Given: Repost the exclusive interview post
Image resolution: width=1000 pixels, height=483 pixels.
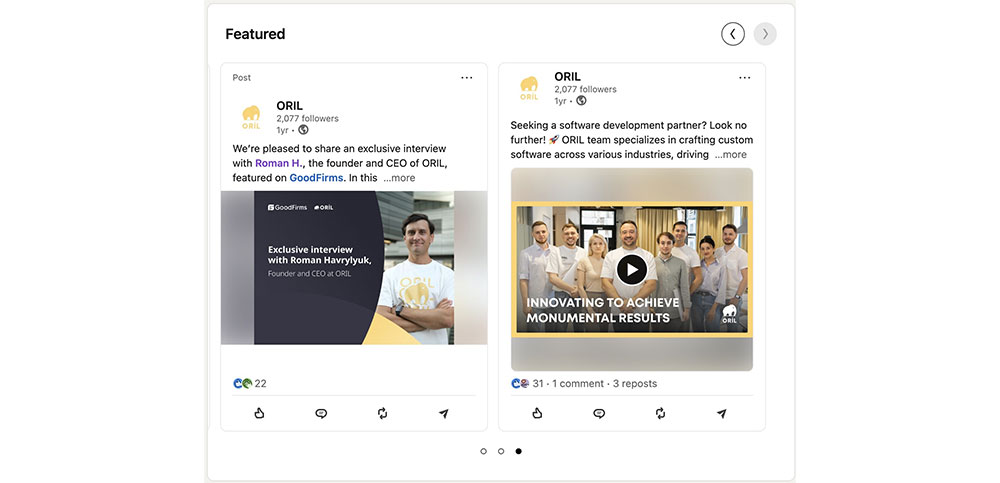Looking at the screenshot, I should [382, 413].
